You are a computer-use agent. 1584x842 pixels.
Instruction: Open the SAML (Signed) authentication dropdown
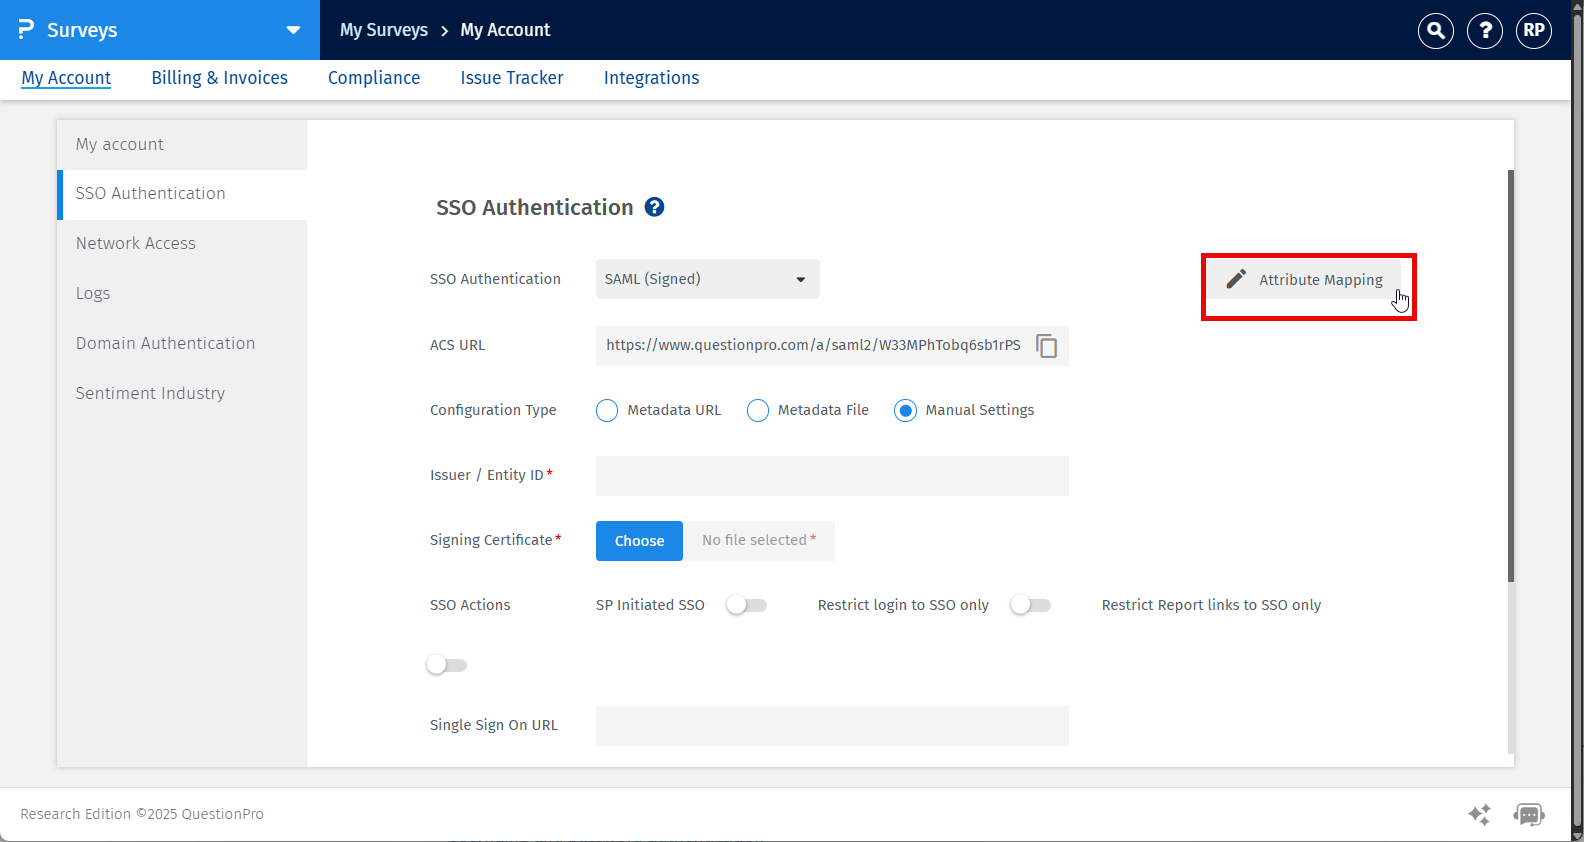pos(707,279)
